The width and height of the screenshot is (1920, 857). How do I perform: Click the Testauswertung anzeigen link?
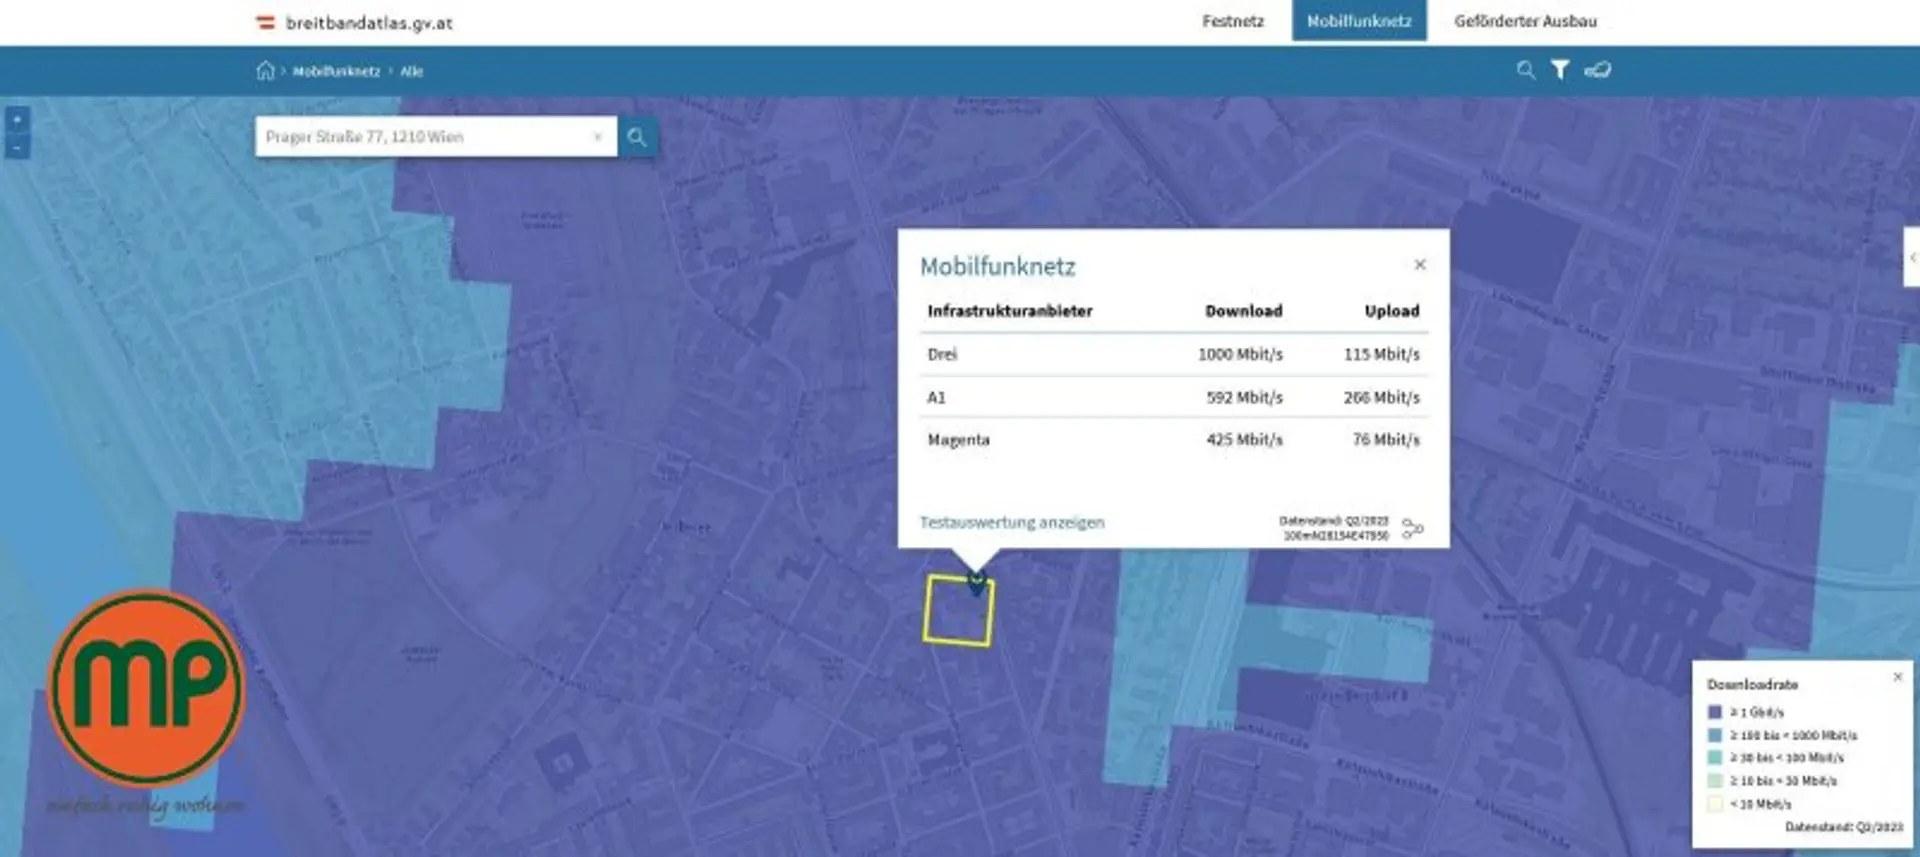(x=1011, y=523)
